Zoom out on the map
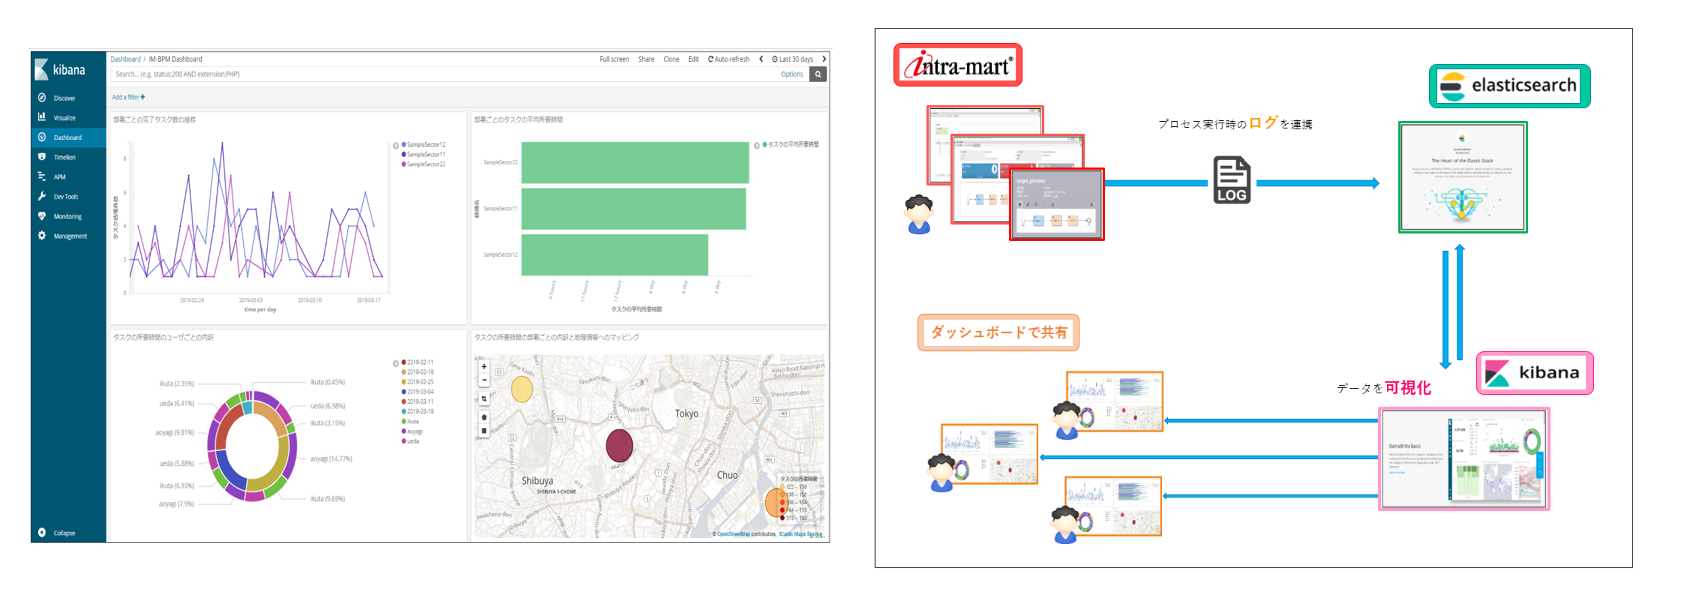1684x603 pixels. (484, 380)
